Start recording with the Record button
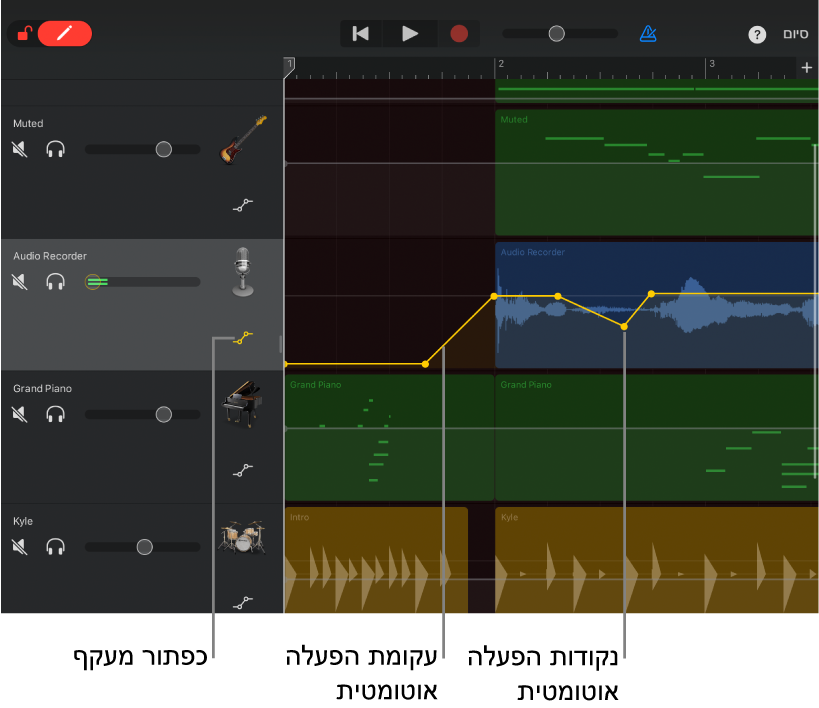The image size is (819, 708). 459,33
